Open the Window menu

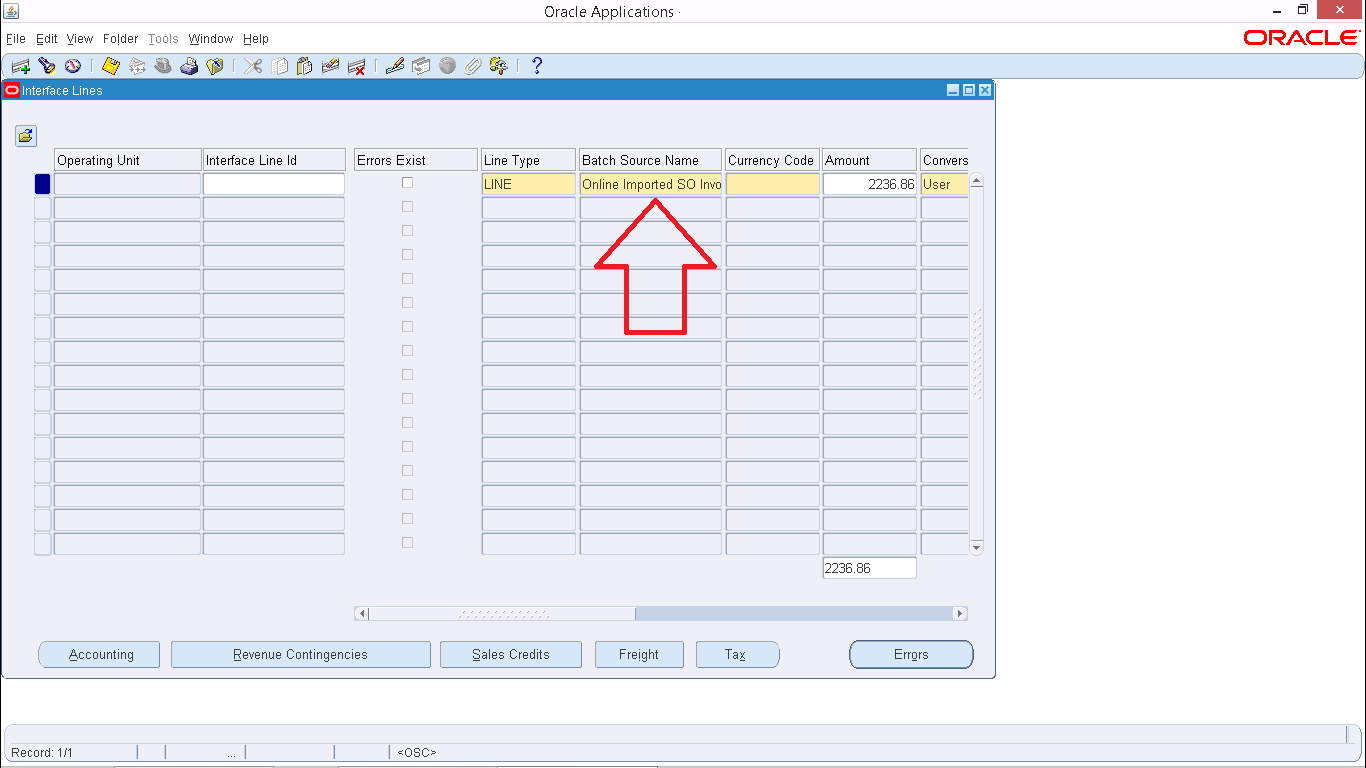point(211,39)
